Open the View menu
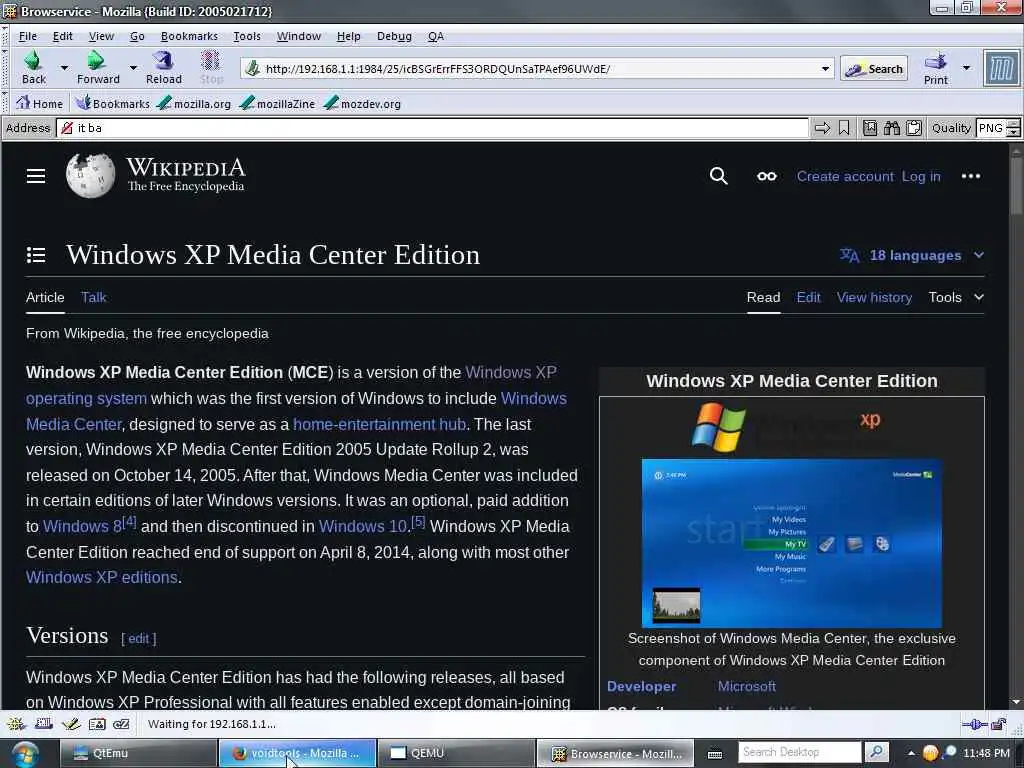Screen dimensions: 1024x768 point(101,36)
